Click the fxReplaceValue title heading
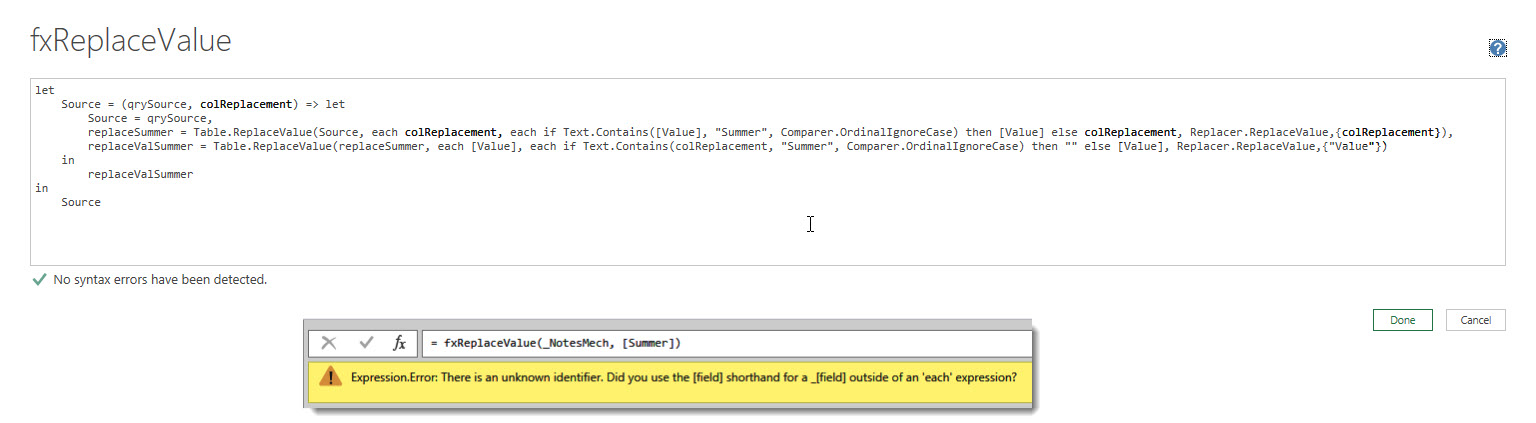Screen dimensions: 1536x423 (x=130, y=41)
